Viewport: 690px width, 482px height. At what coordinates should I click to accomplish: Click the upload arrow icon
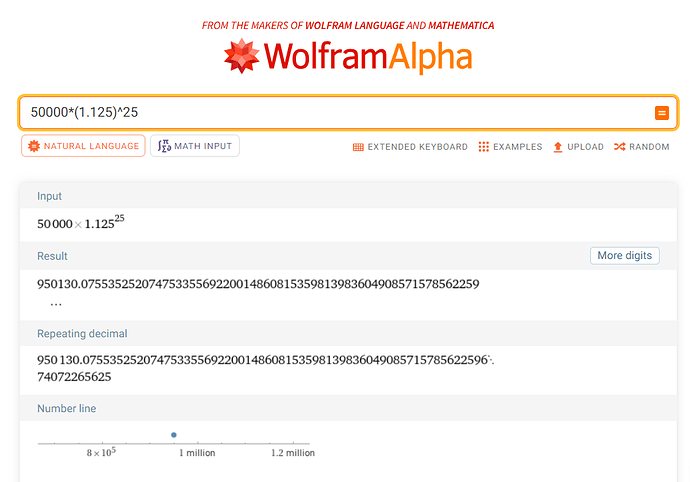point(558,147)
